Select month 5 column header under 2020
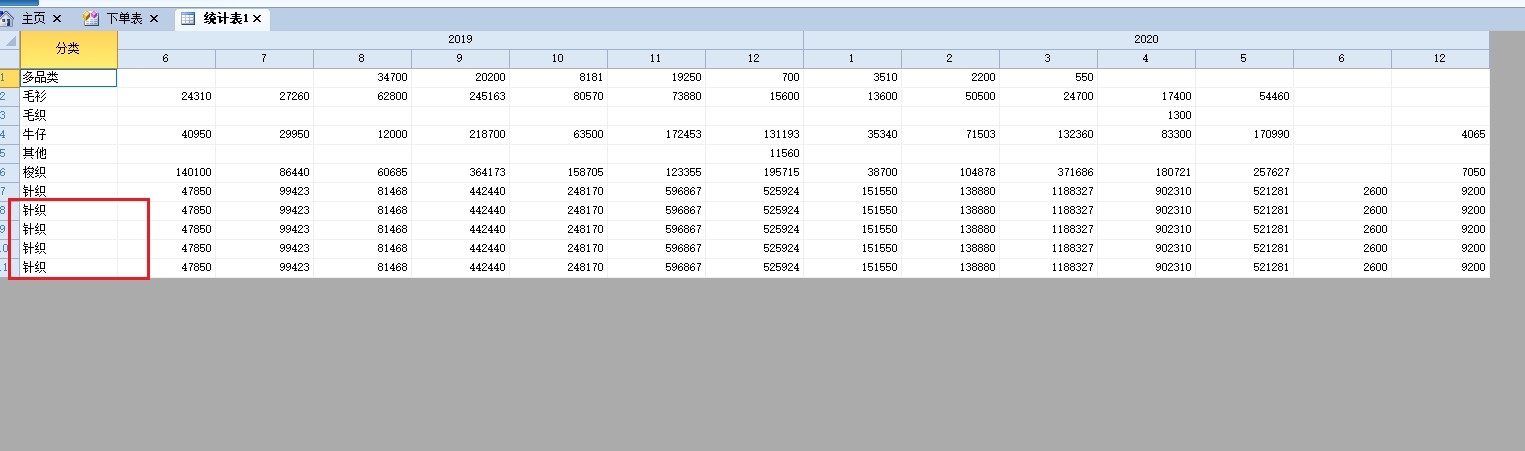Screen dimensions: 1525x451 tap(1244, 59)
